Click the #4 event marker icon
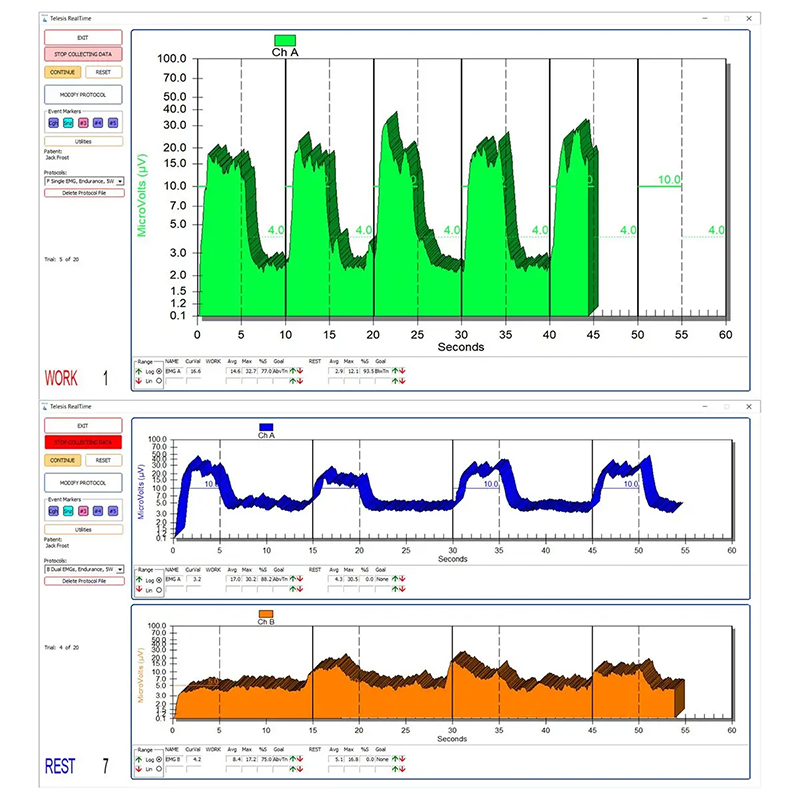This screenshot has height=800, width=800. click(x=98, y=123)
